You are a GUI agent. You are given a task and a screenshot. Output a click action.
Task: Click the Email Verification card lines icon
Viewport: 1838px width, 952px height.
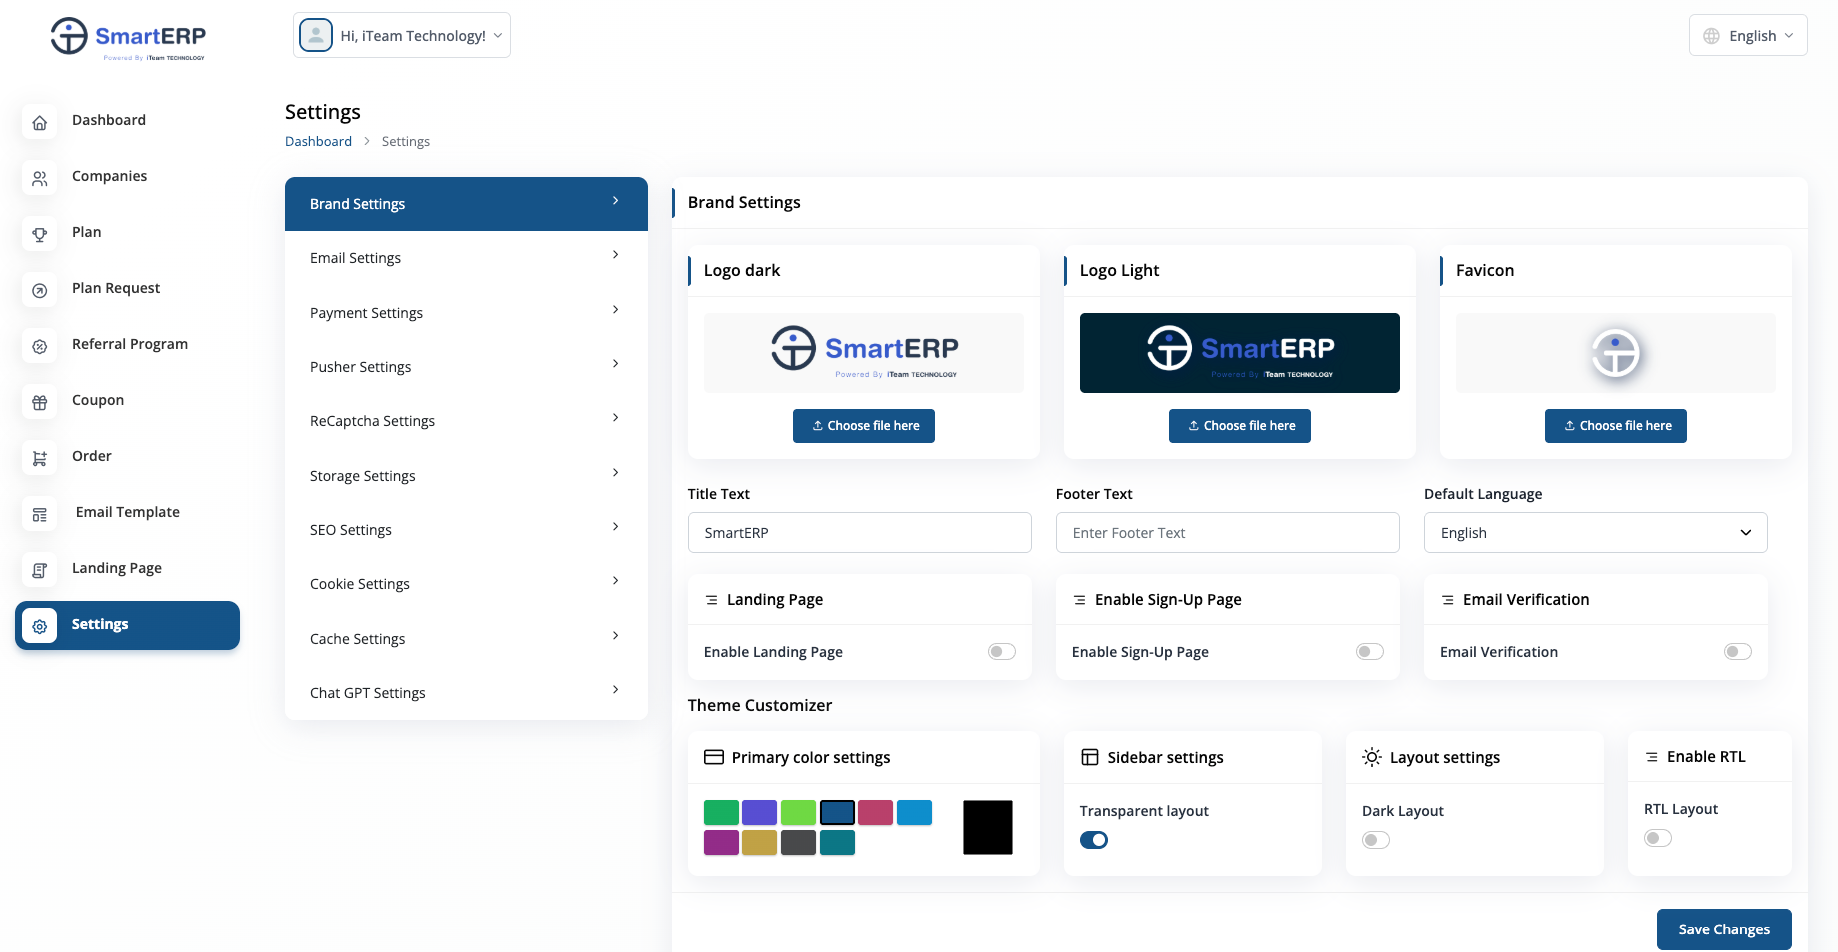click(1448, 600)
